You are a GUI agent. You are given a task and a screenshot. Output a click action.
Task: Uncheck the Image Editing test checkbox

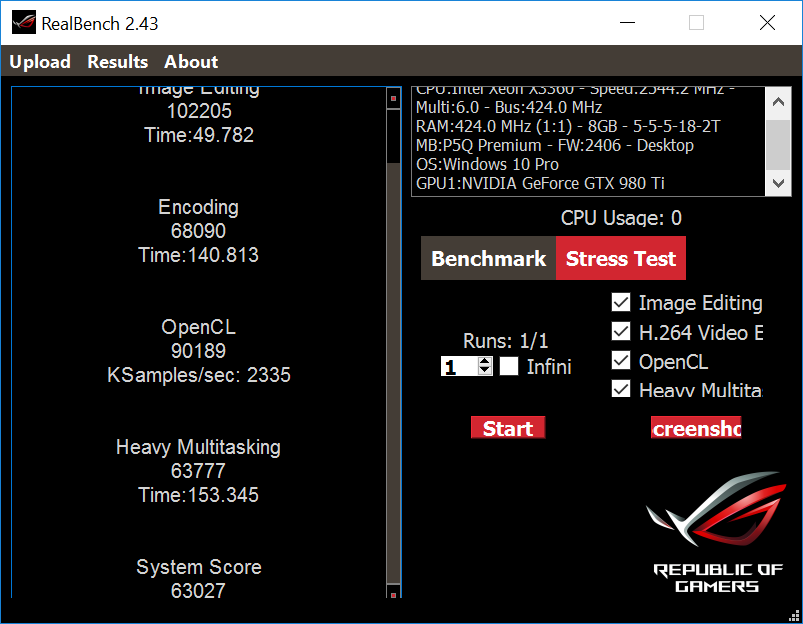click(x=621, y=303)
